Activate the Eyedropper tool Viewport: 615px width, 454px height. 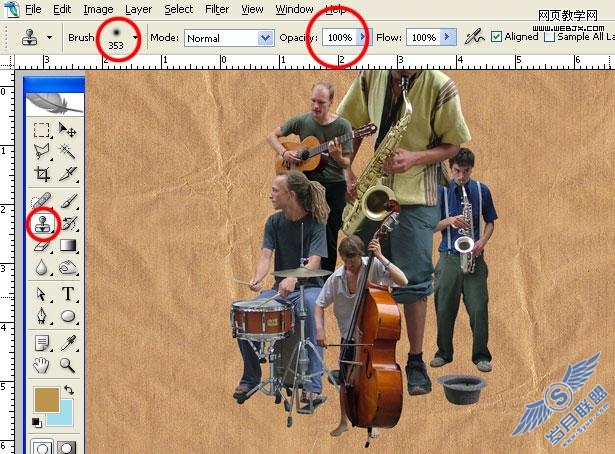(x=68, y=343)
